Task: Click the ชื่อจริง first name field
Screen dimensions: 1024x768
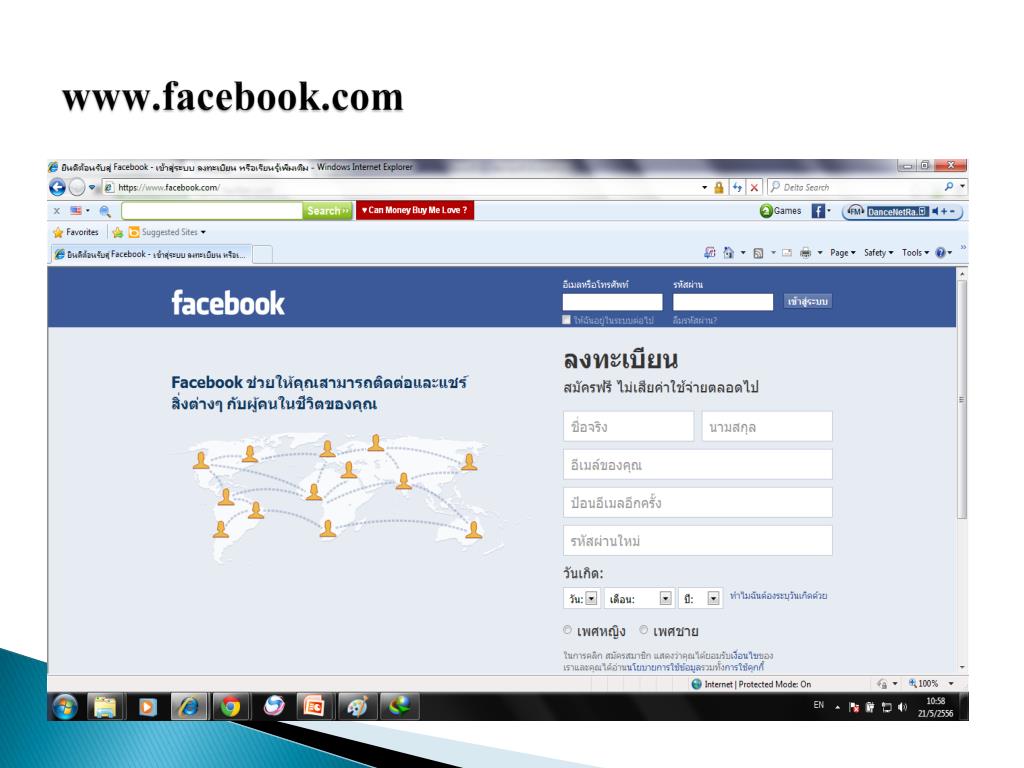Action: [628, 426]
